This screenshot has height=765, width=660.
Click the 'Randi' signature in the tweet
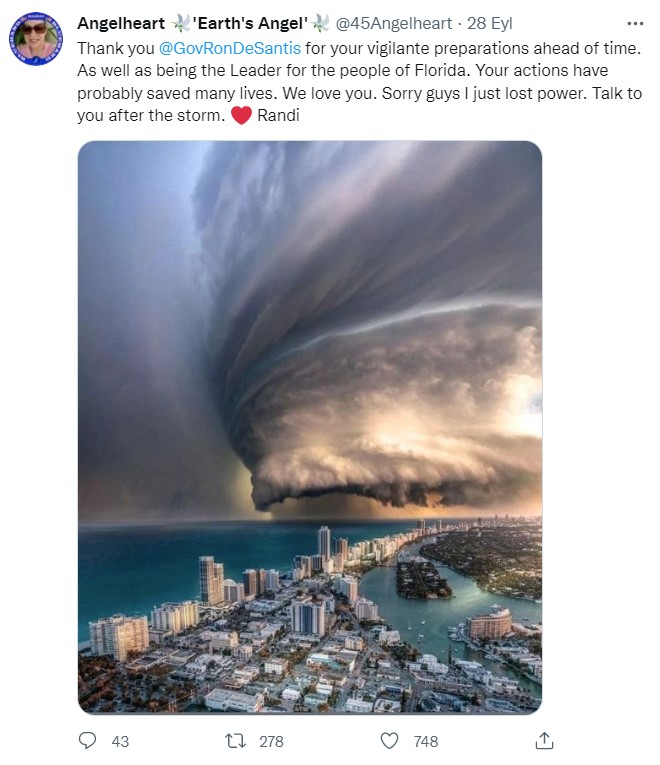(278, 116)
